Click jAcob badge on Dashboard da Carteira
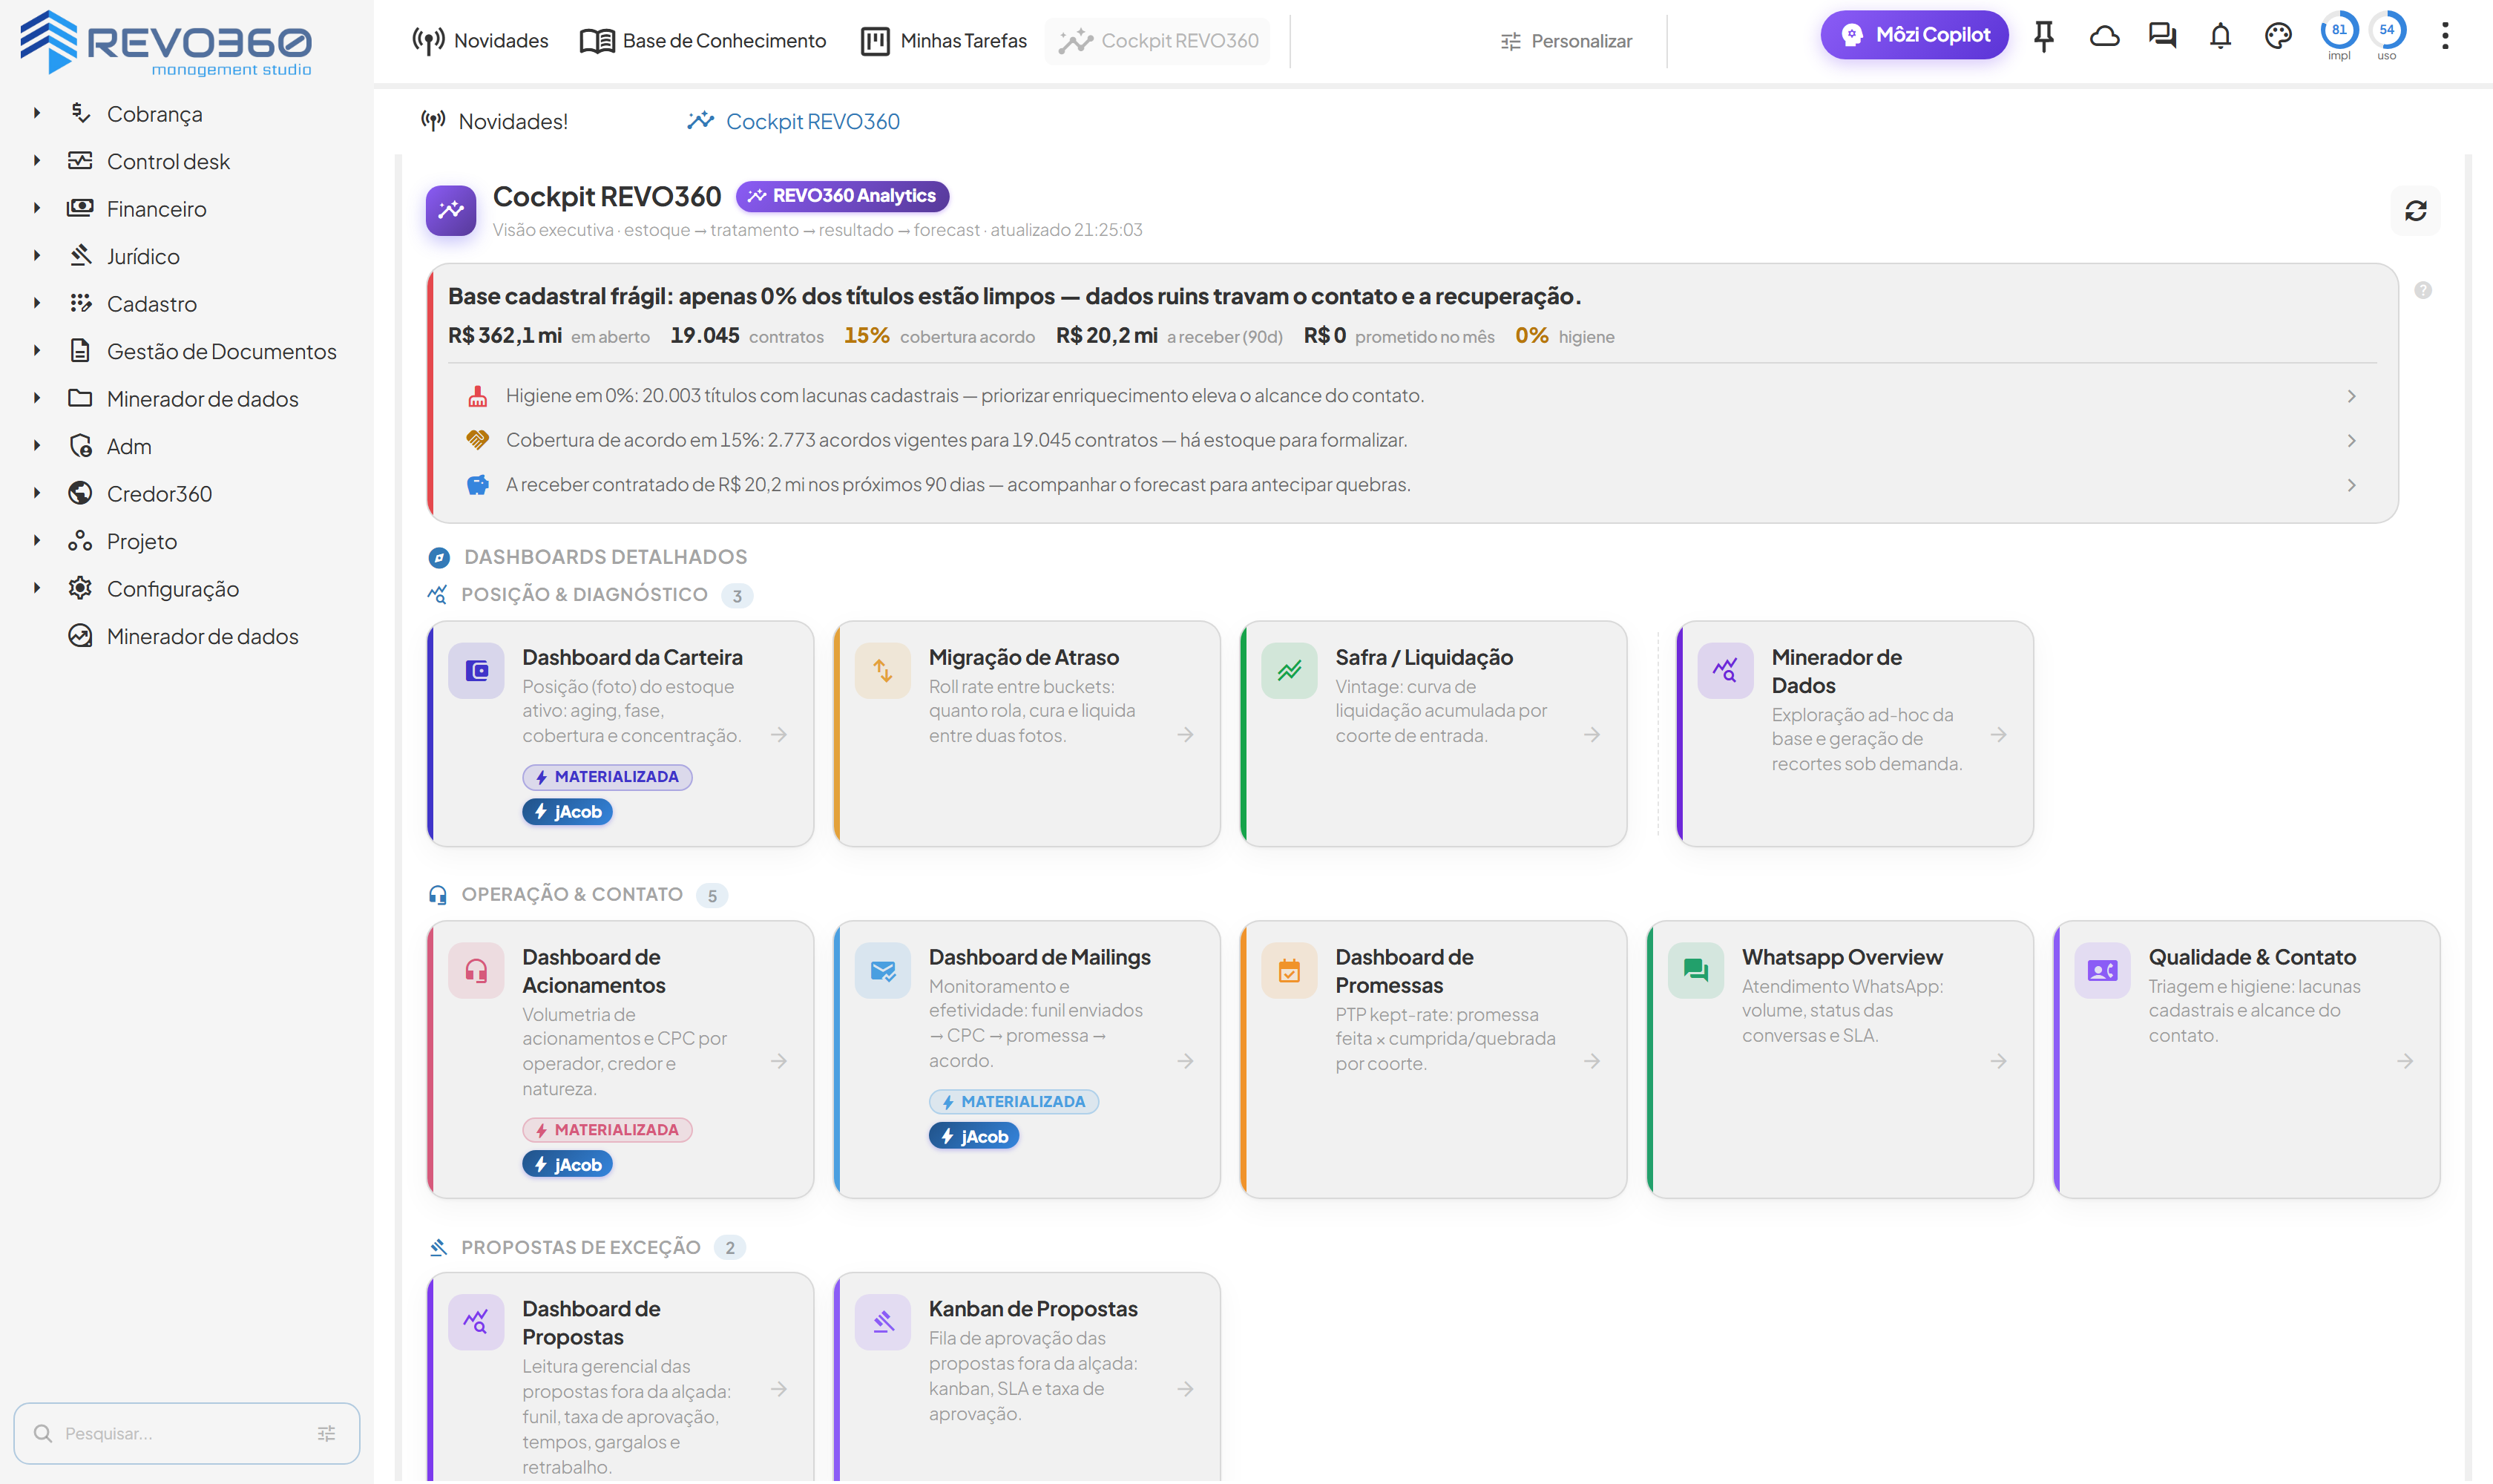 (x=568, y=812)
